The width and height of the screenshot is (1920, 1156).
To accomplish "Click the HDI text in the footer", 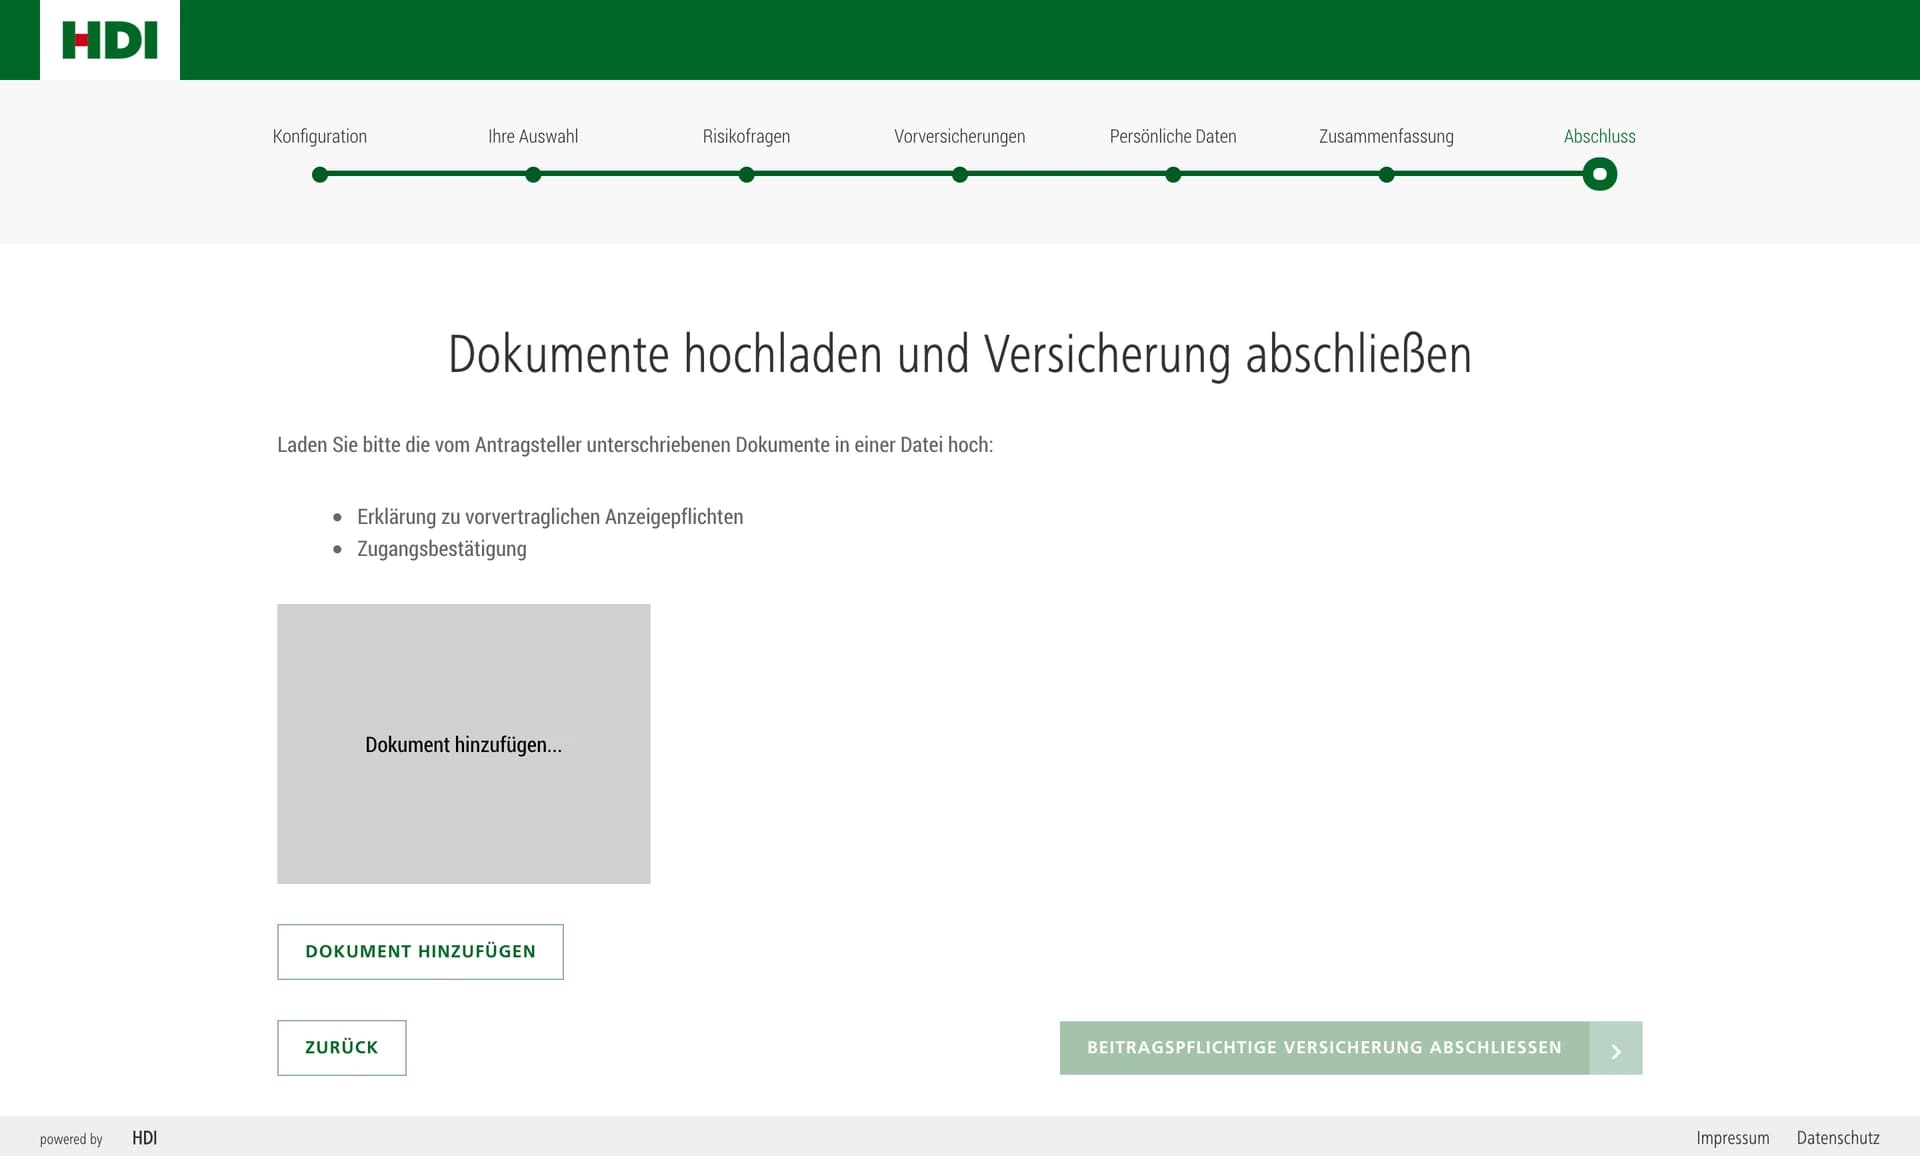I will [x=145, y=1138].
